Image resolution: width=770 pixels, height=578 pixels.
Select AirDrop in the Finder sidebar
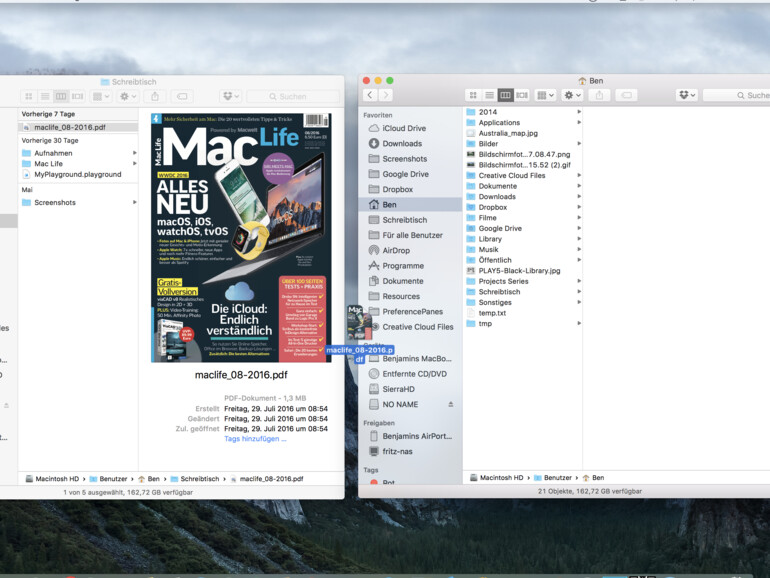click(x=395, y=250)
